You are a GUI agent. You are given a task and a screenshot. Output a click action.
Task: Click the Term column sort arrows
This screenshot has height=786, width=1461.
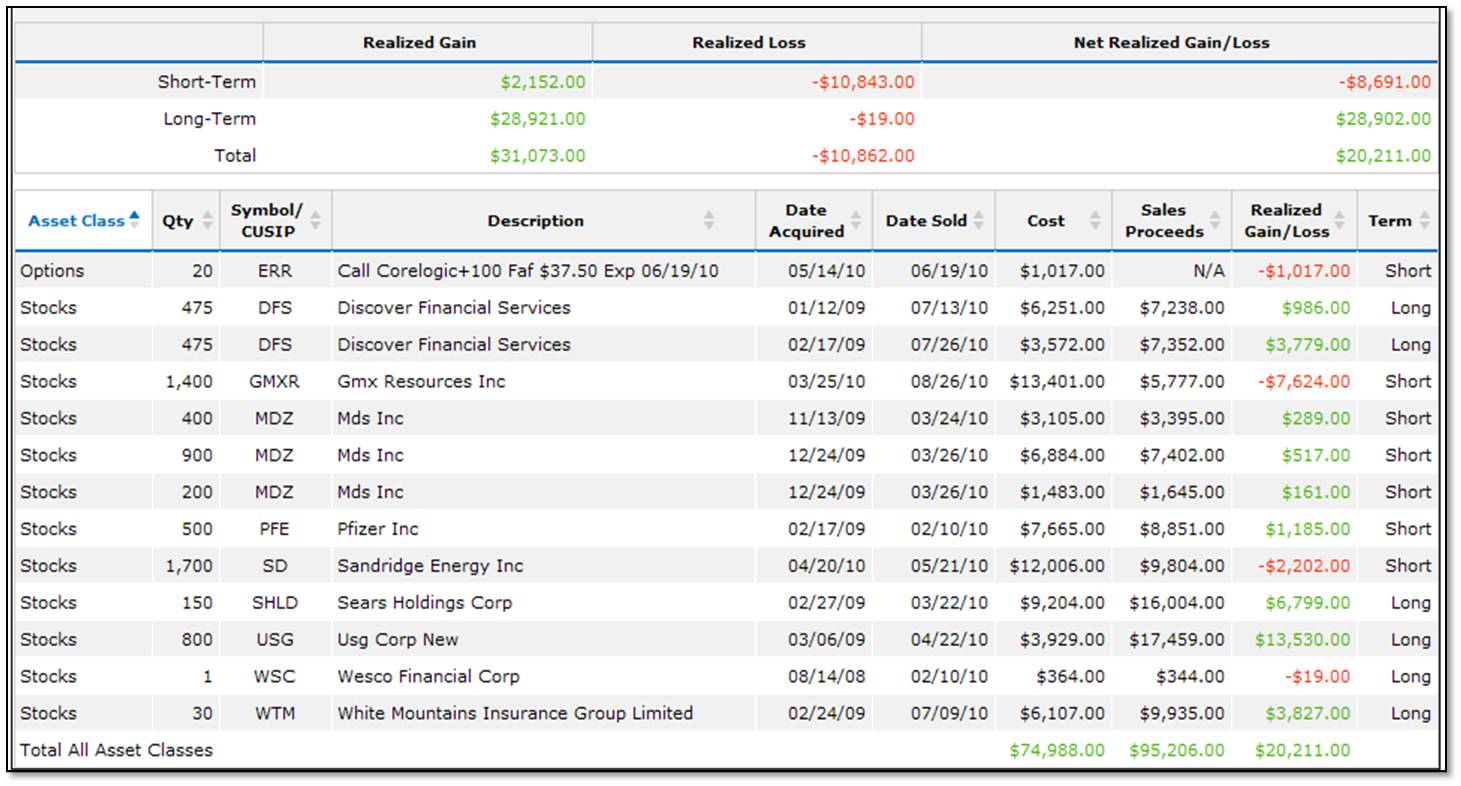(x=1424, y=221)
